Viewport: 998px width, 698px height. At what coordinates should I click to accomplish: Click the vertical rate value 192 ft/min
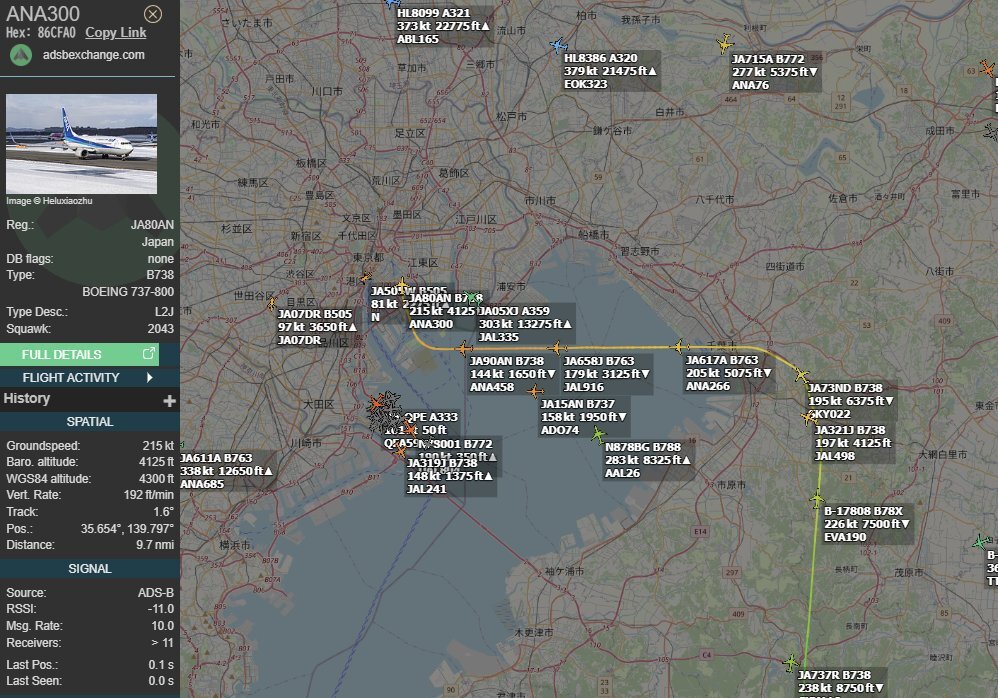click(x=149, y=495)
